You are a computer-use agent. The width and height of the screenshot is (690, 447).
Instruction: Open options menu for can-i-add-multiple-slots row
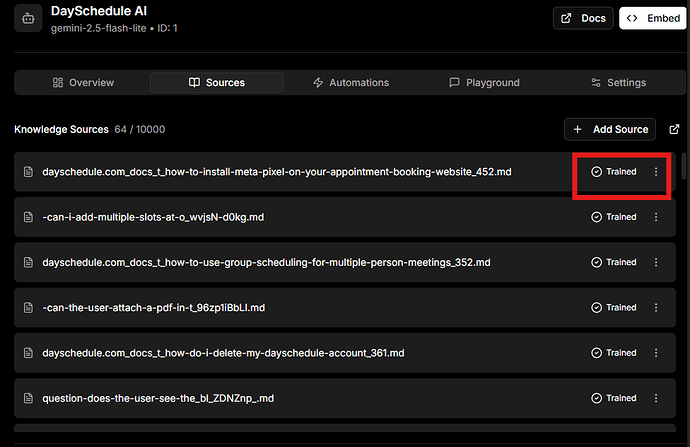[x=656, y=217]
